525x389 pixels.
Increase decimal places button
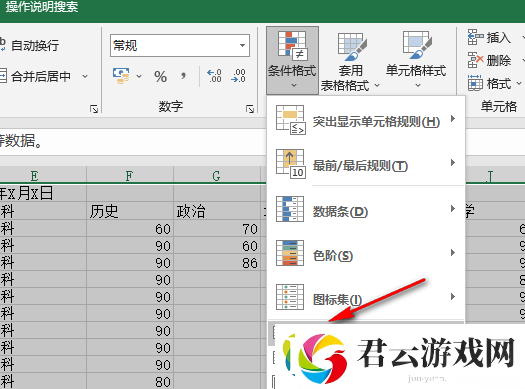point(214,76)
